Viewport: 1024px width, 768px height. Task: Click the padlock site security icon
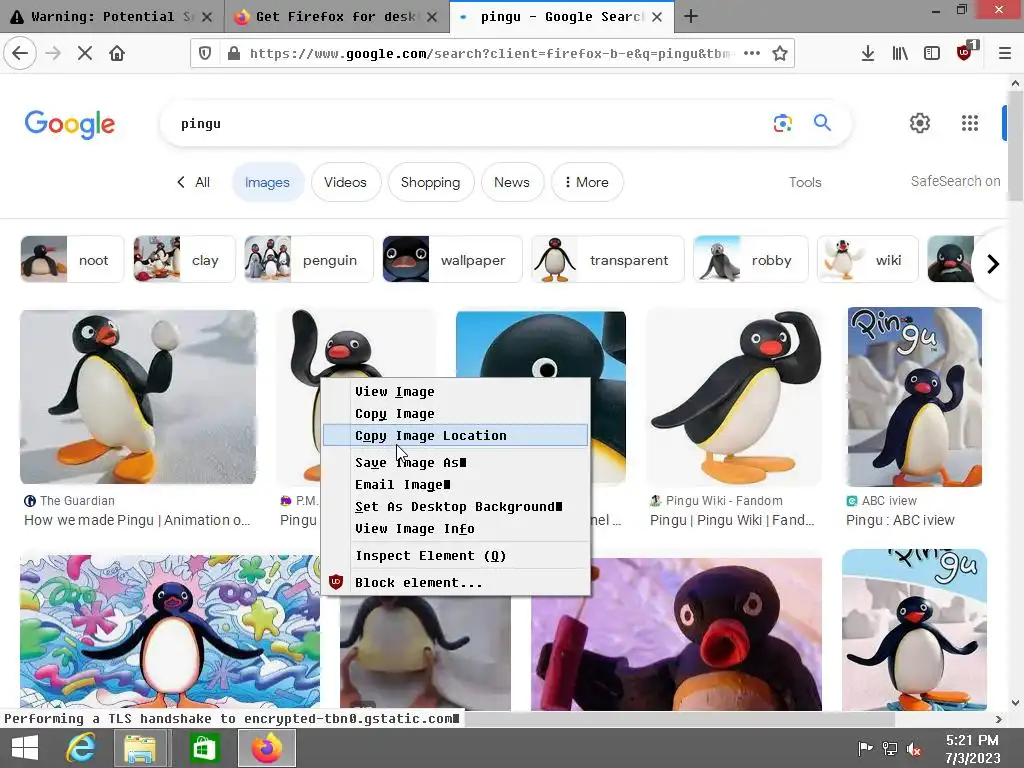(233, 54)
